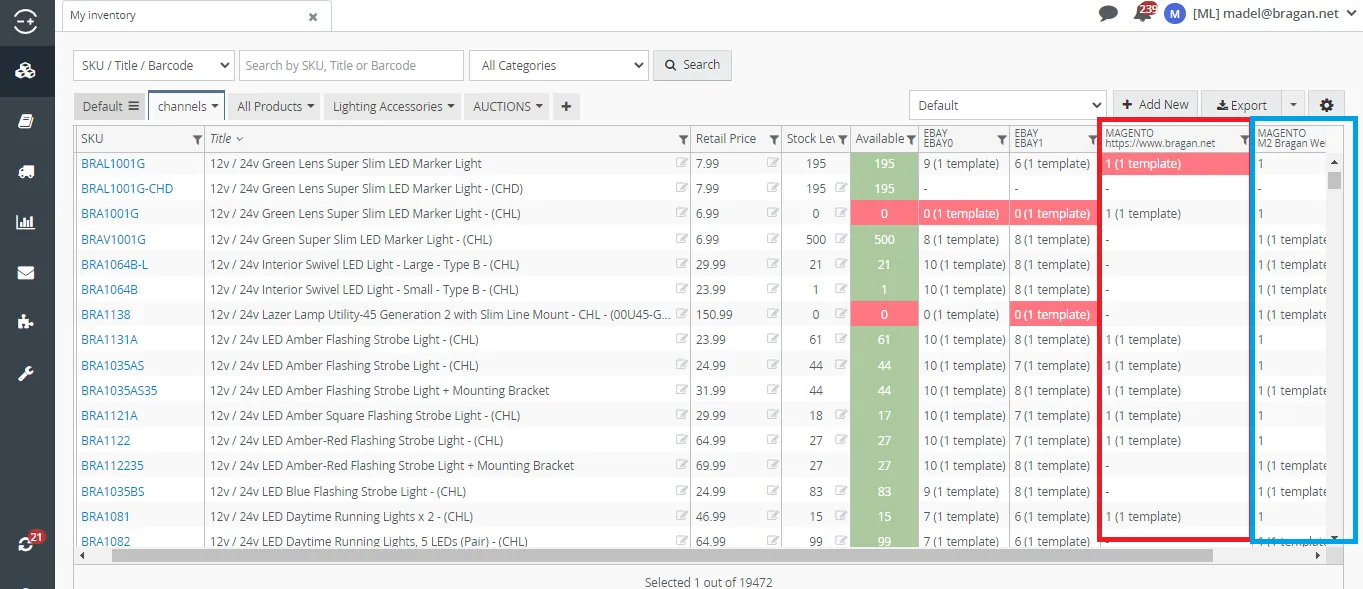Open the Dashboards bar chart sidebar icon
The image size is (1363, 589).
[26, 222]
